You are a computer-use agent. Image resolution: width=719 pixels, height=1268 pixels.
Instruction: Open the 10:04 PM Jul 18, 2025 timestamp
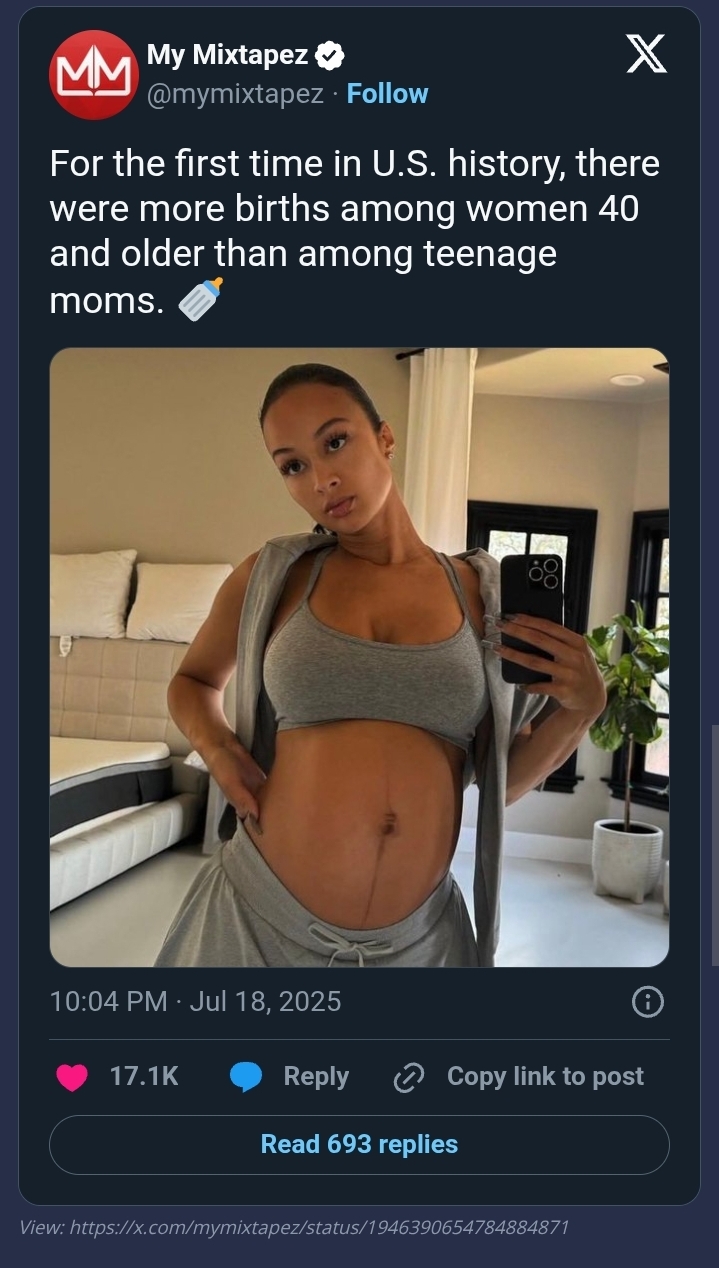[195, 1001]
